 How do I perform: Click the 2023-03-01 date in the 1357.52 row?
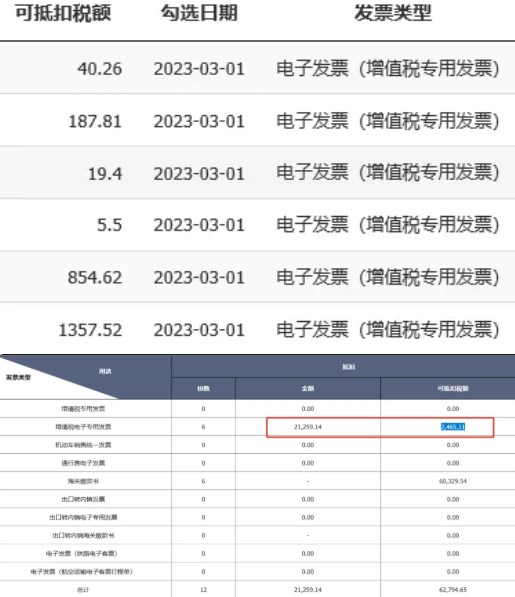tap(199, 330)
